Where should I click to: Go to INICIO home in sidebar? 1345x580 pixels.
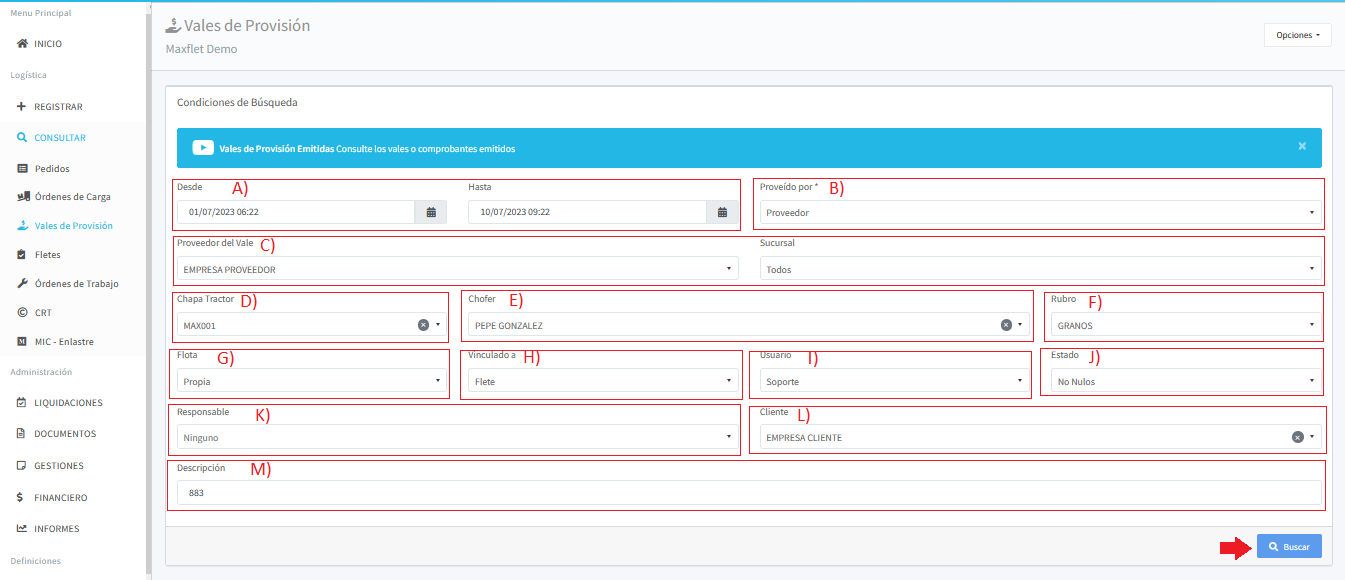coord(47,44)
